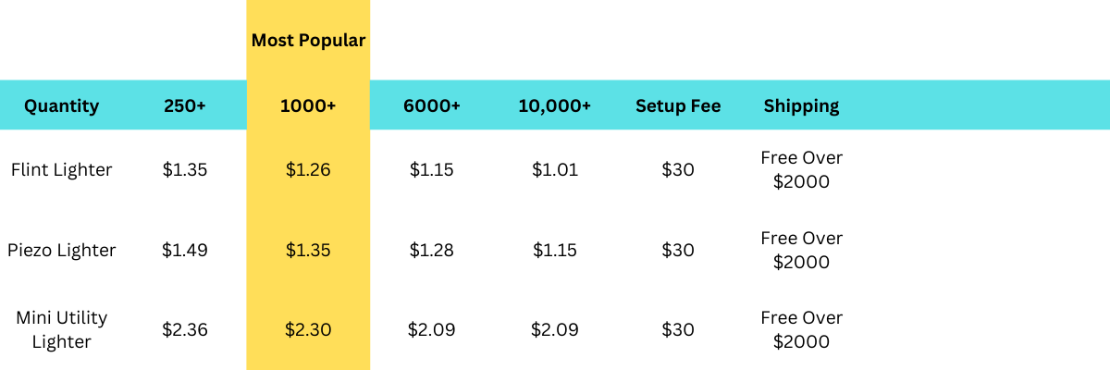
Task: Click the Shipping column header
Action: tap(801, 106)
